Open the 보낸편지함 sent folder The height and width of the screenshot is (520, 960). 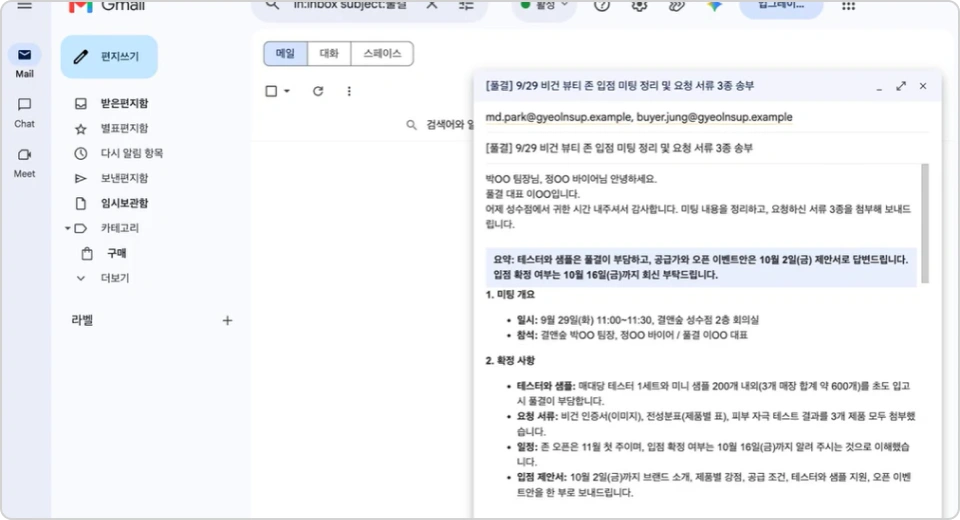(x=124, y=178)
